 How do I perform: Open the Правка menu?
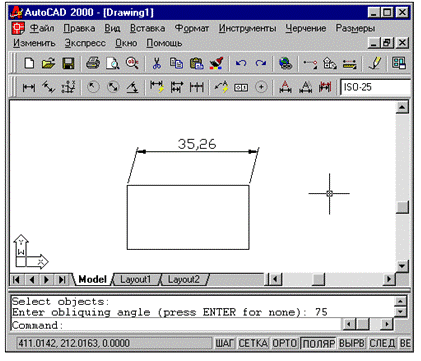coord(79,28)
